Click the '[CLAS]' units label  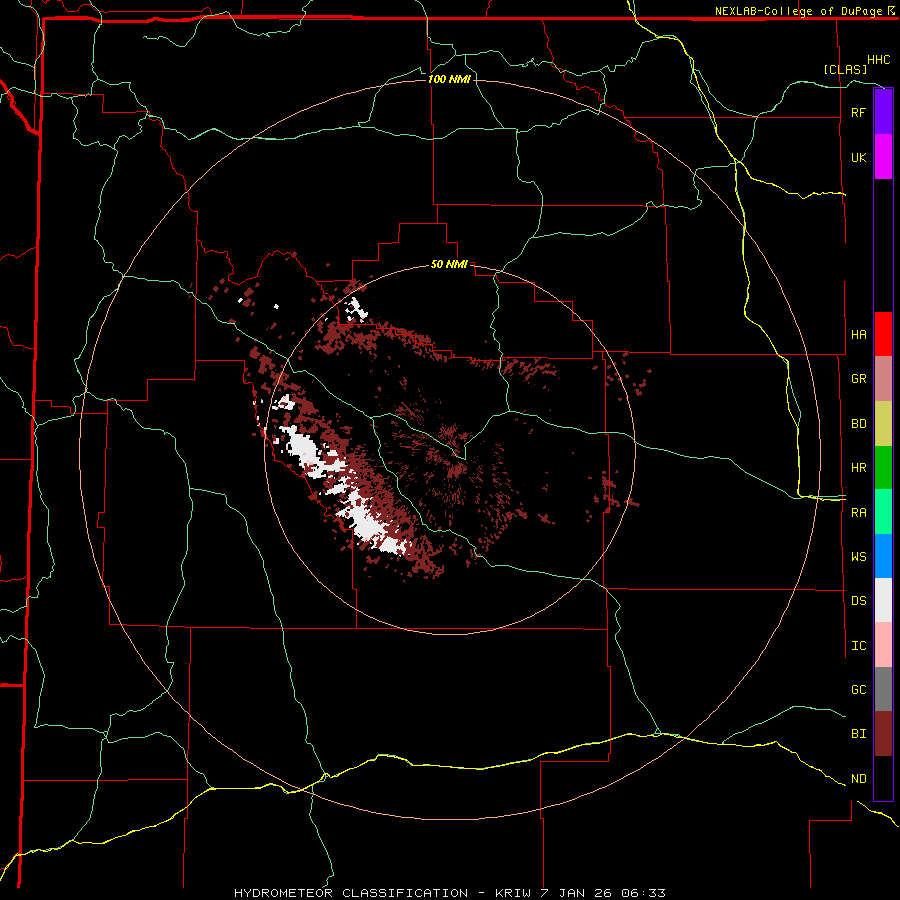pyautogui.click(x=845, y=69)
